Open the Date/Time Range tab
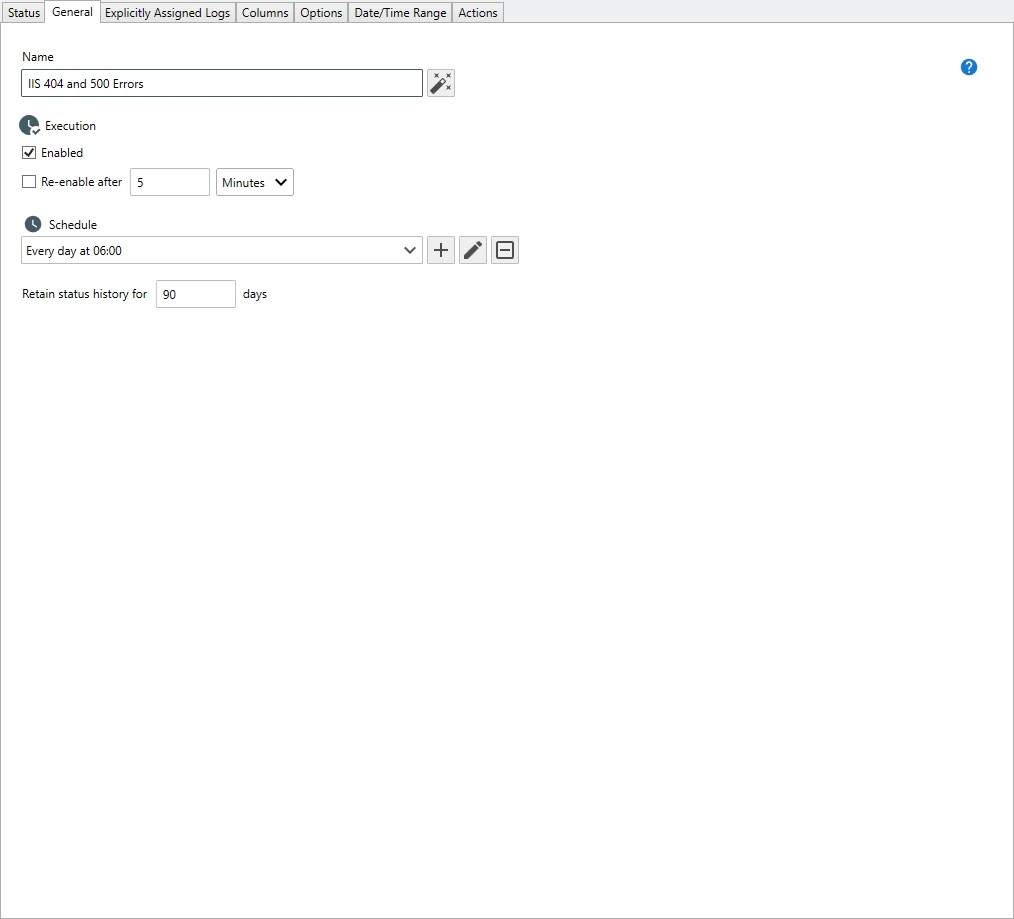 [x=400, y=13]
